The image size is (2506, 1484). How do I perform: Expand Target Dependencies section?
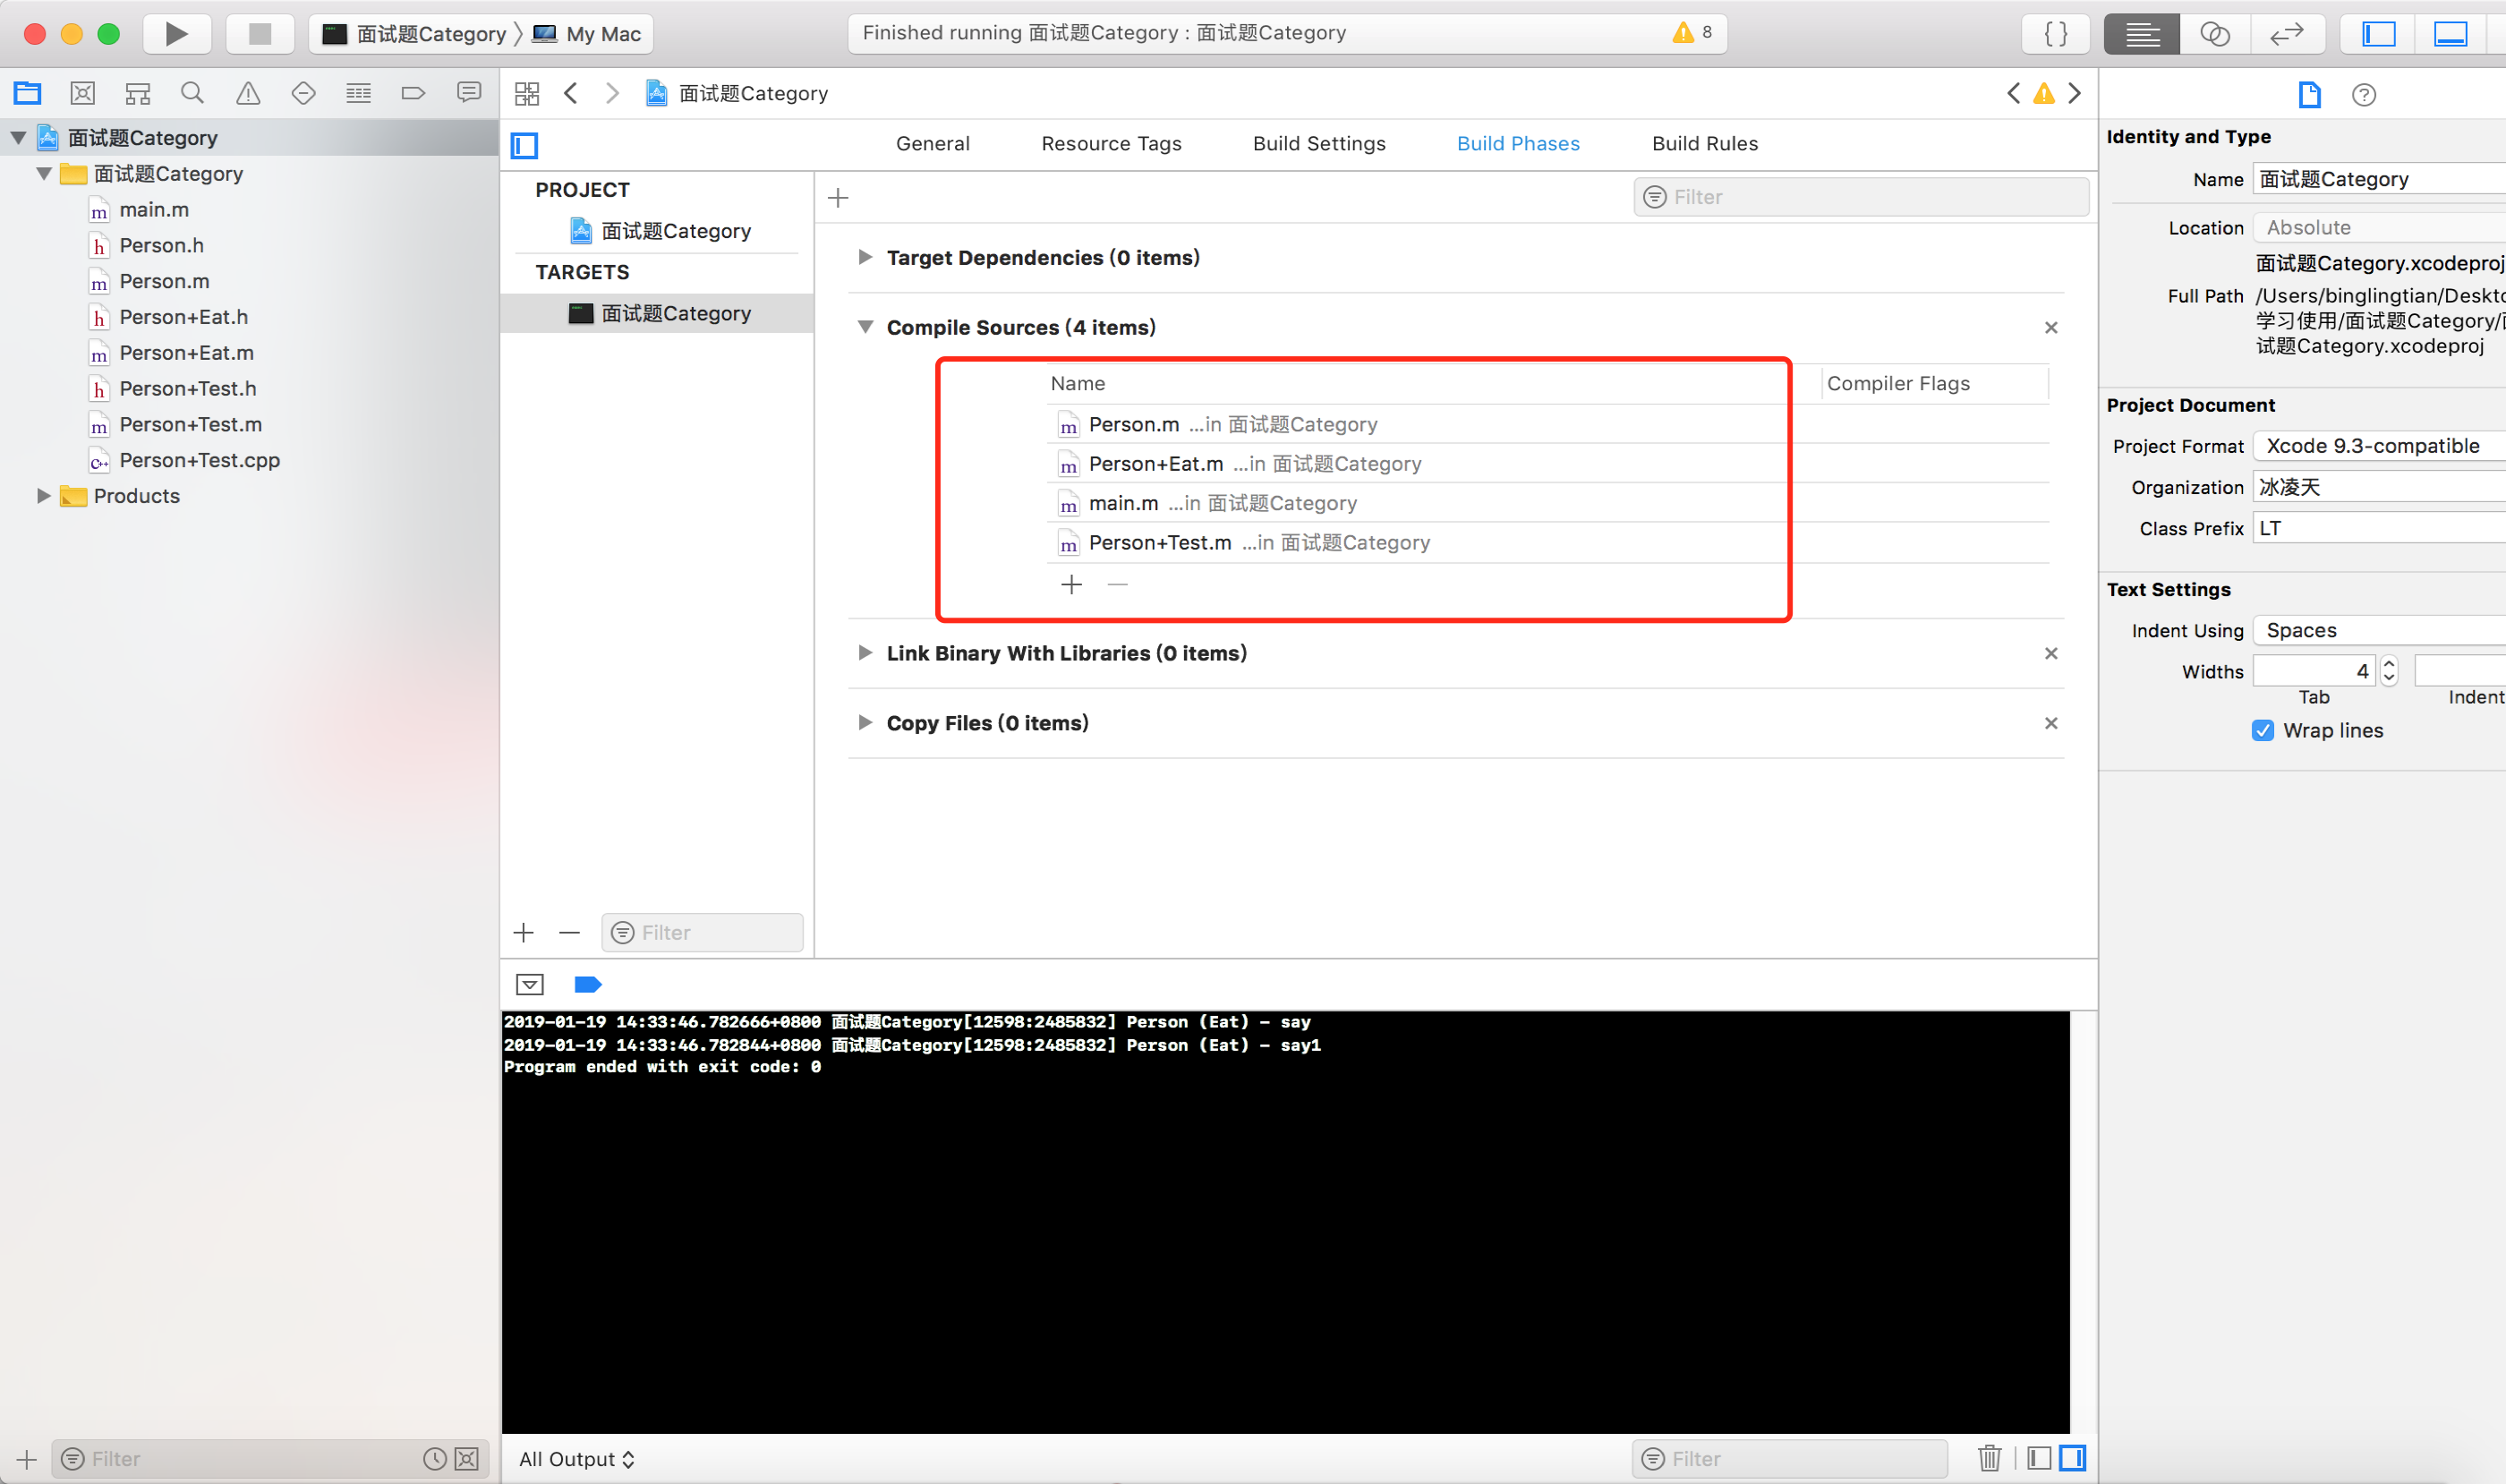coord(865,257)
